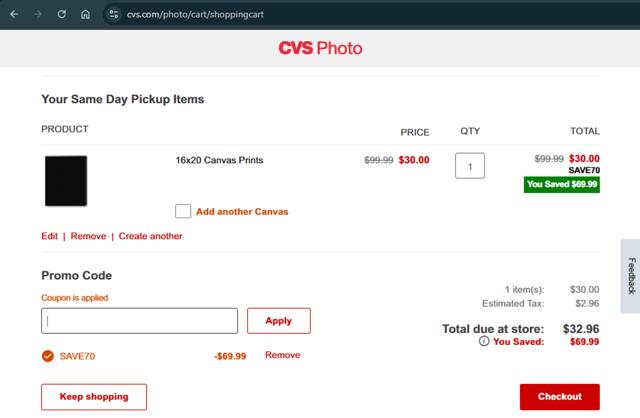This screenshot has height=418, width=640.
Task: Reload the page
Action: [62, 15]
